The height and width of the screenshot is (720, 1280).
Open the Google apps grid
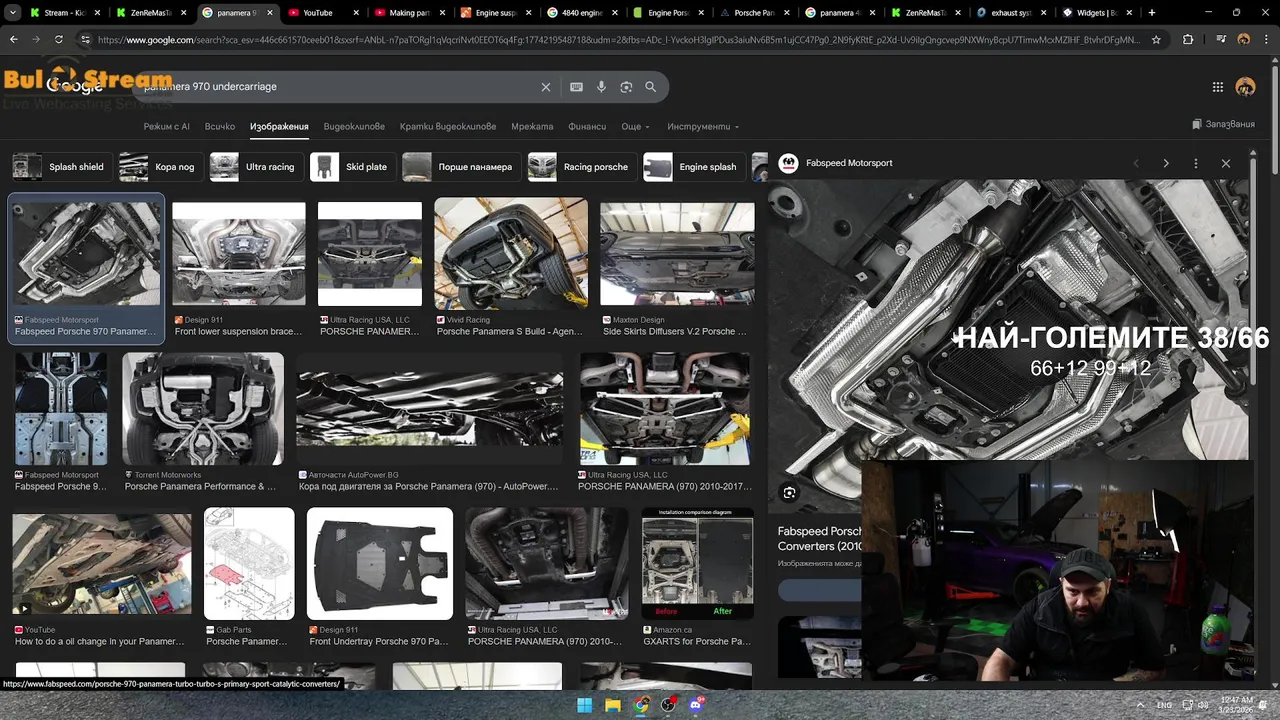tap(1217, 87)
